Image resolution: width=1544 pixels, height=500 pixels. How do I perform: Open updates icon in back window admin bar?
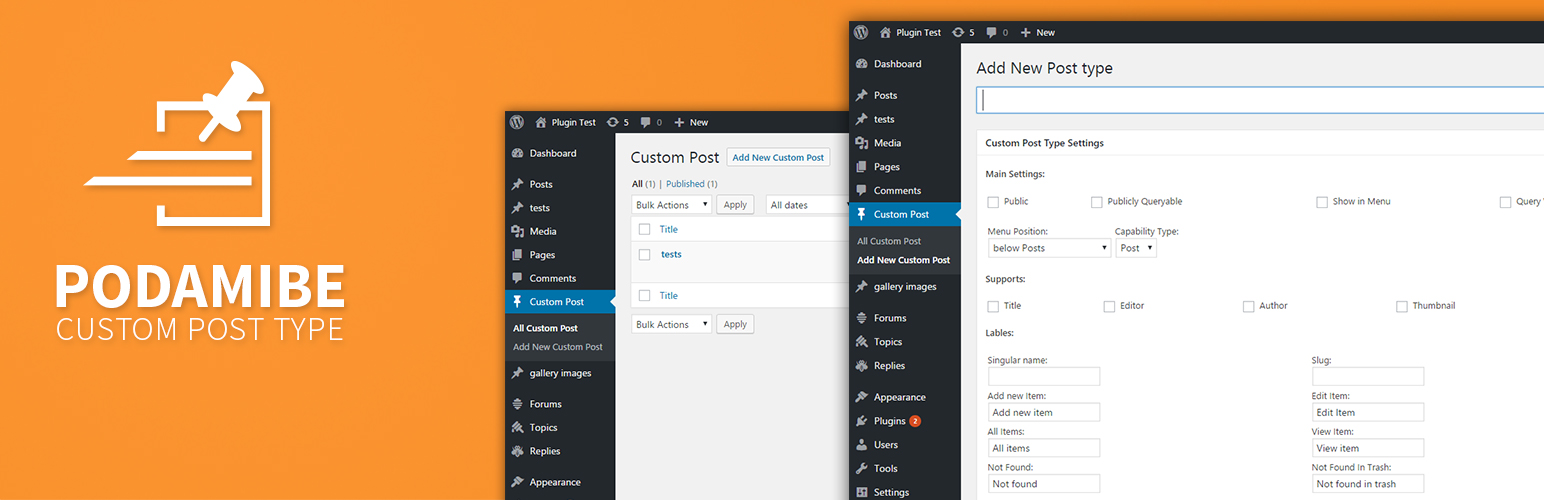(x=614, y=122)
